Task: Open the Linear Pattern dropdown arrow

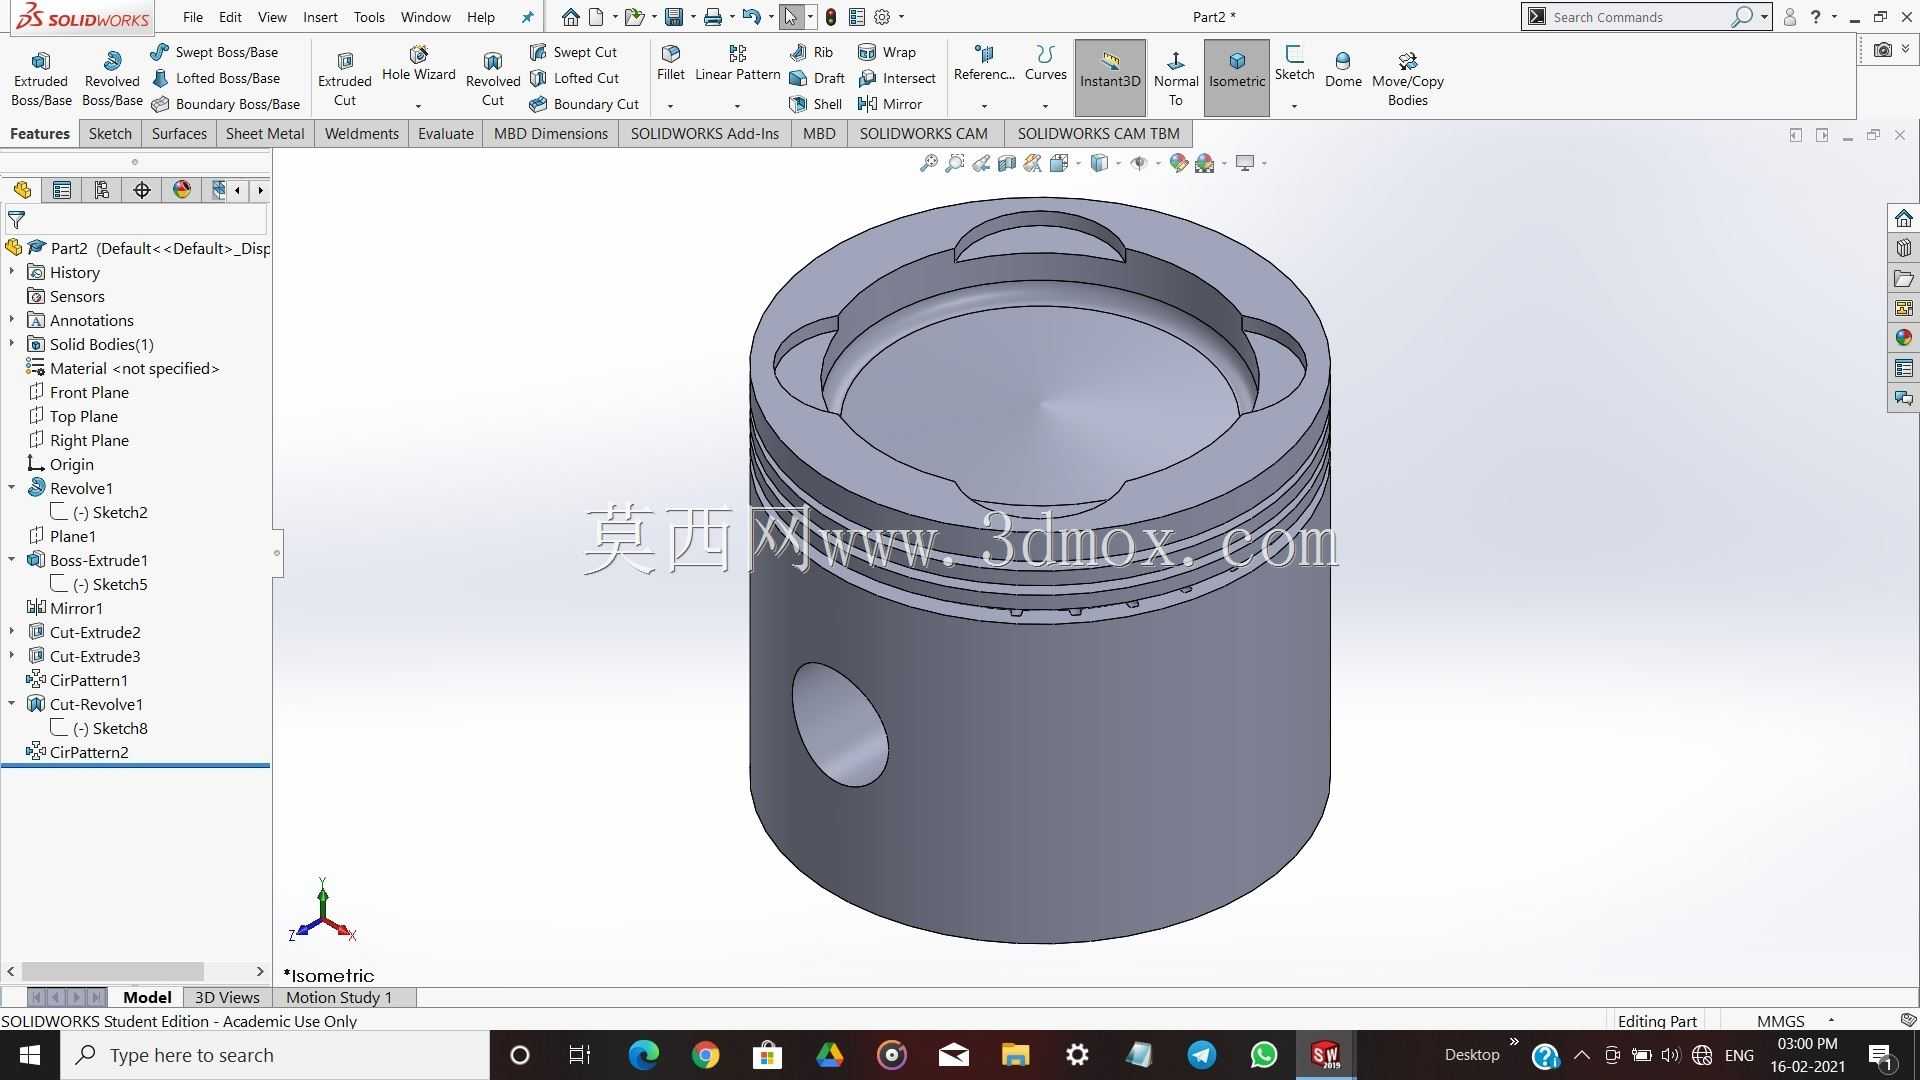Action: tap(738, 105)
